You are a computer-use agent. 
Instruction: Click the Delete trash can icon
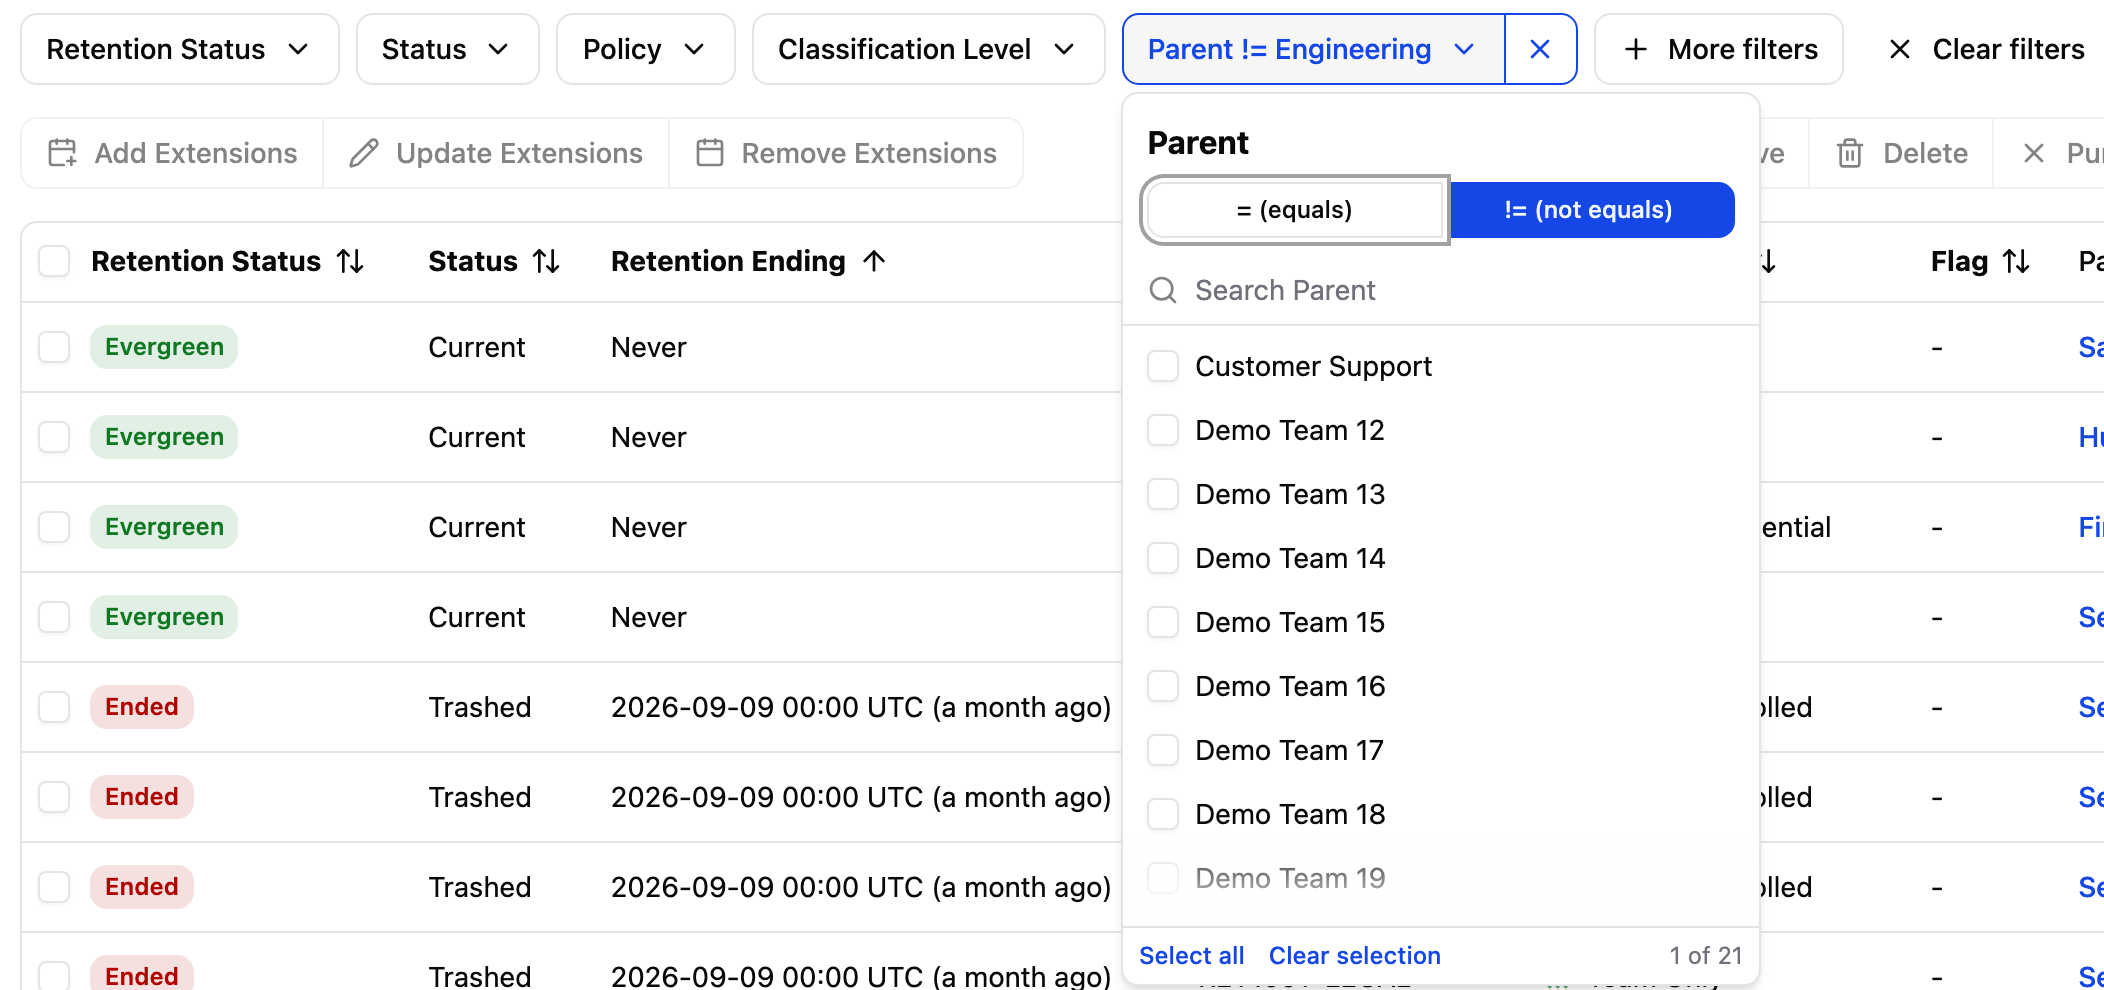pyautogui.click(x=1850, y=153)
